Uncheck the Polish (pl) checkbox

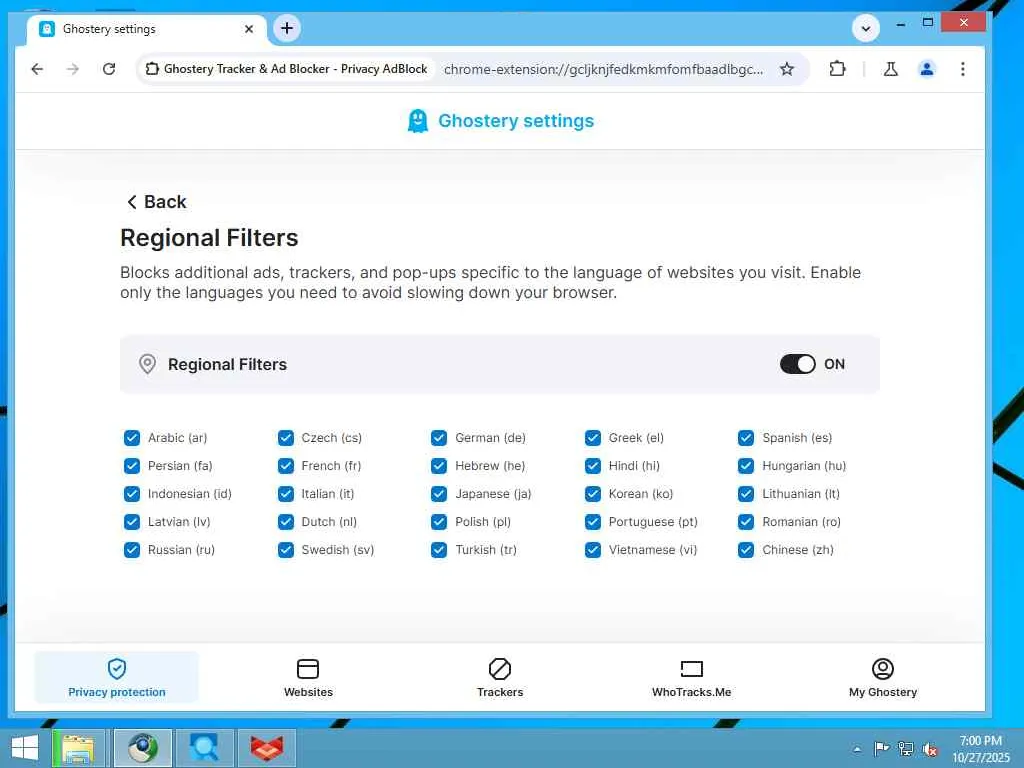(439, 522)
